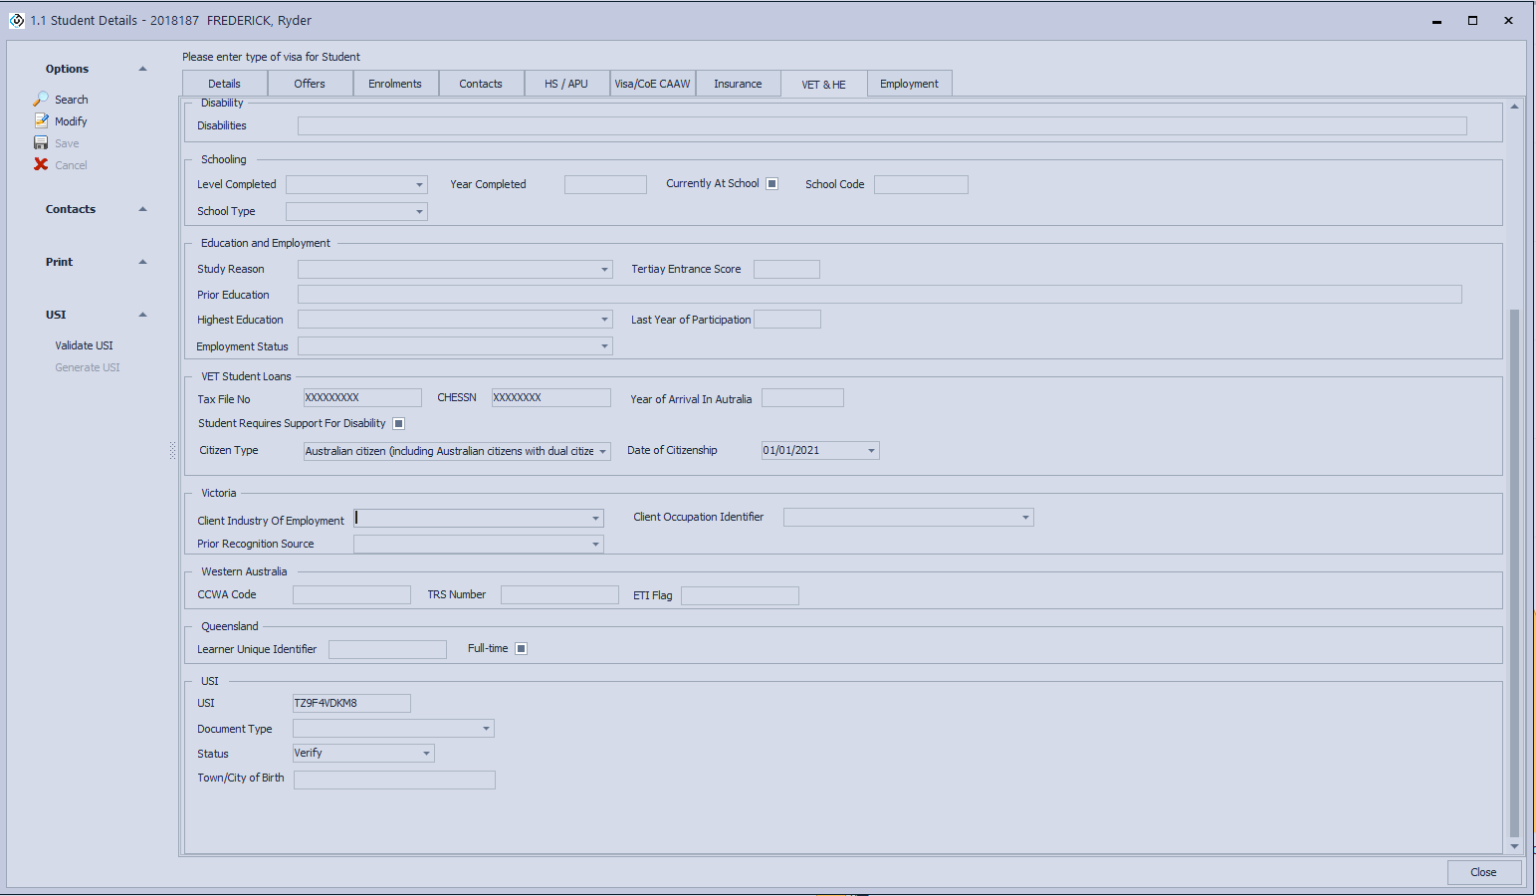Toggle the Currently At School checkbox
Viewport: 1536px width, 896px height.
point(772,182)
